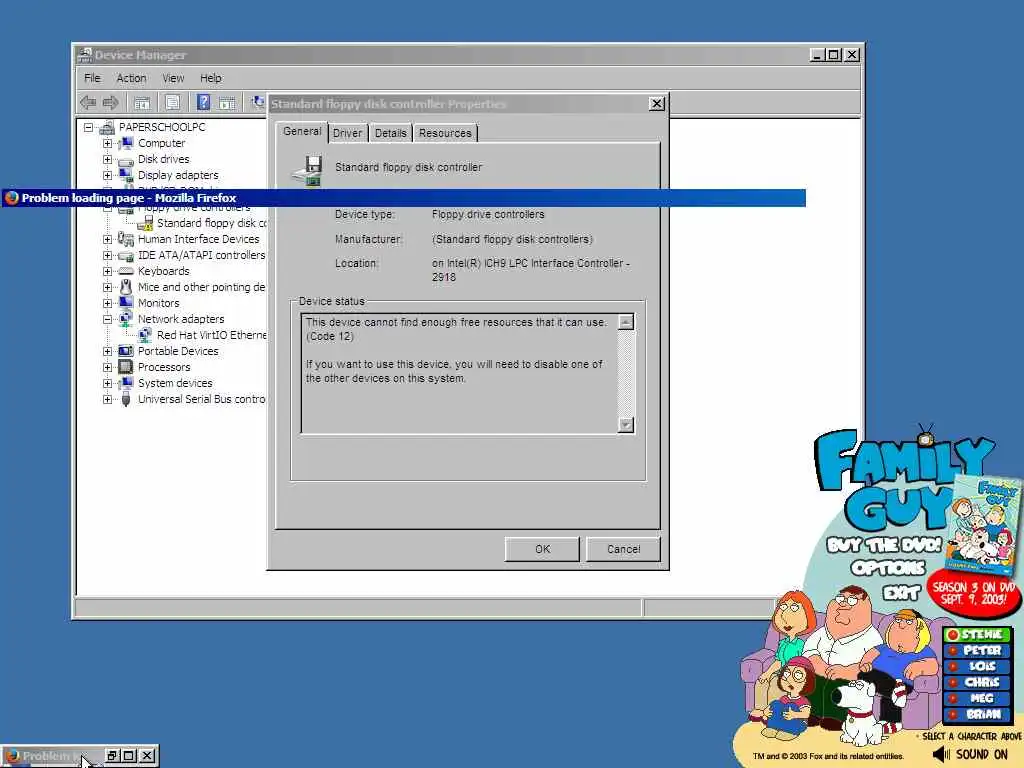Image resolution: width=1024 pixels, height=768 pixels.
Task: Toggle the console tree toolbar icon
Action: (x=142, y=103)
